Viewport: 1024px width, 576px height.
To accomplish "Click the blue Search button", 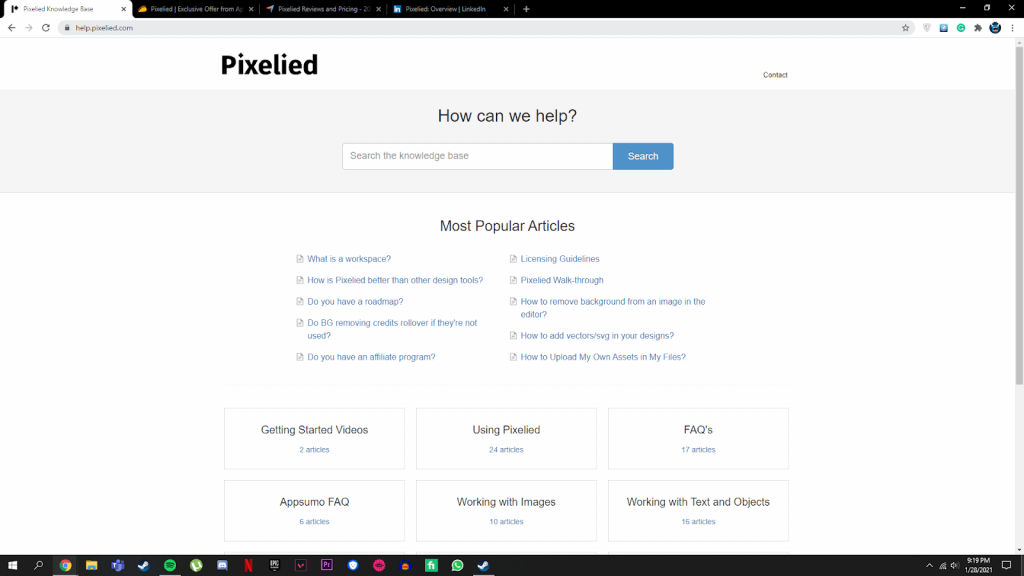I will pos(643,156).
